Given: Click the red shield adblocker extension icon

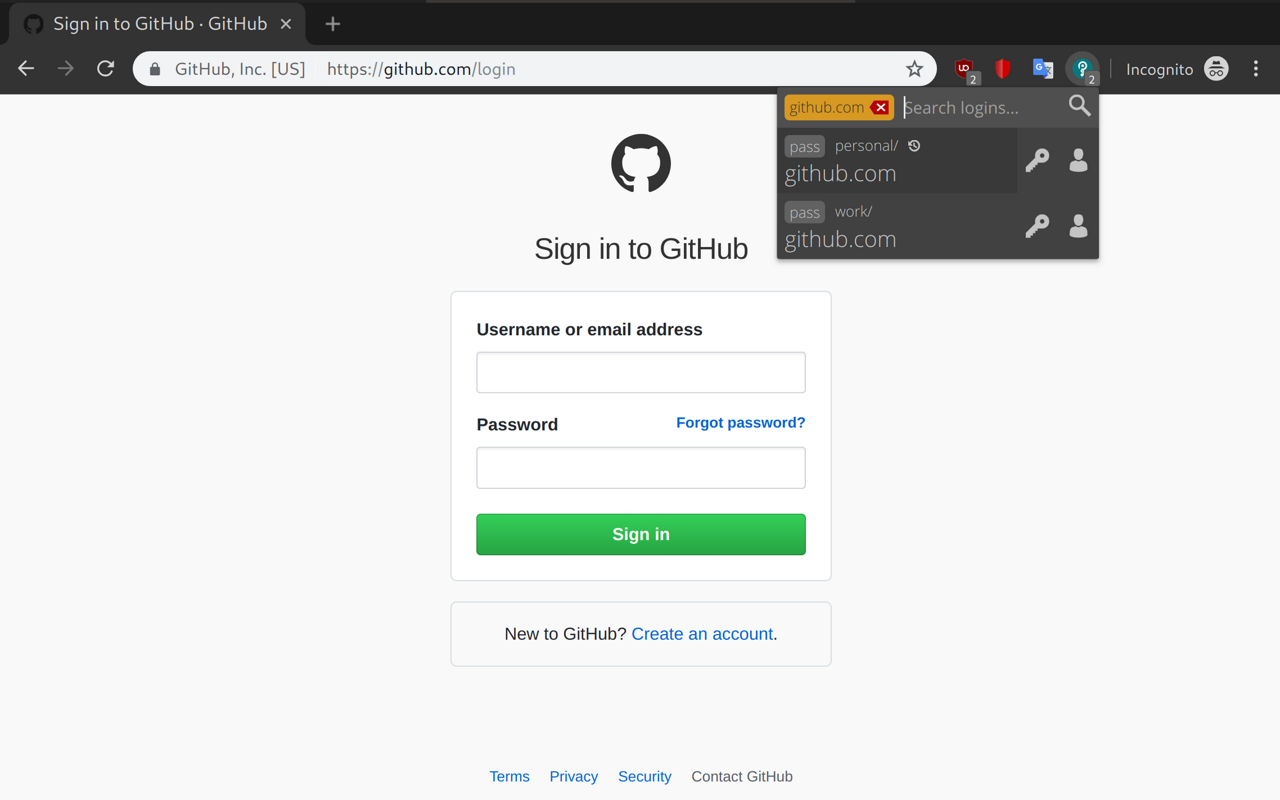Looking at the screenshot, I should 1003,69.
